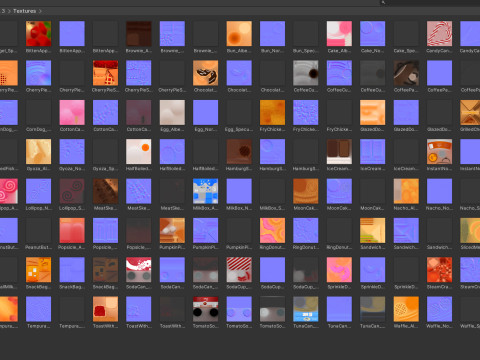
Task: Select the MilkBox_N normal map thumbnail
Action: [x=239, y=191]
